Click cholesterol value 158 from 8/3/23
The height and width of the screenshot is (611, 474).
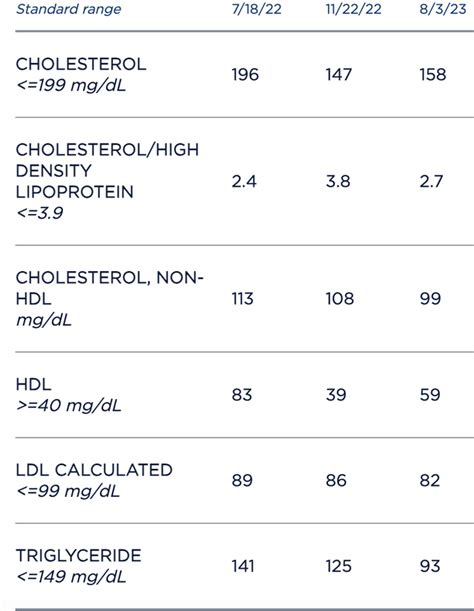433,75
